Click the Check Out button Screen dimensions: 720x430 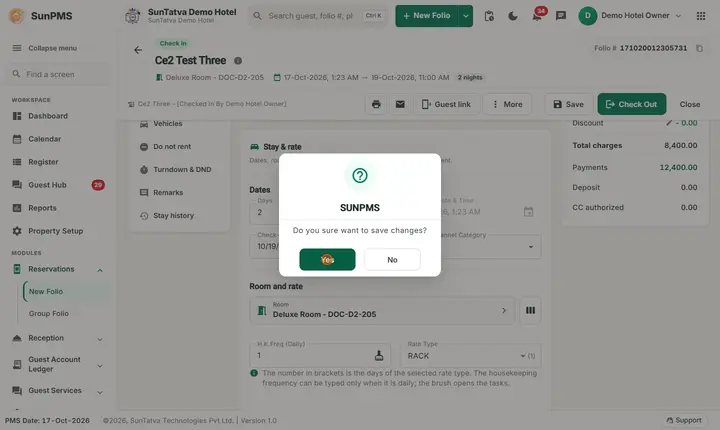coord(631,104)
